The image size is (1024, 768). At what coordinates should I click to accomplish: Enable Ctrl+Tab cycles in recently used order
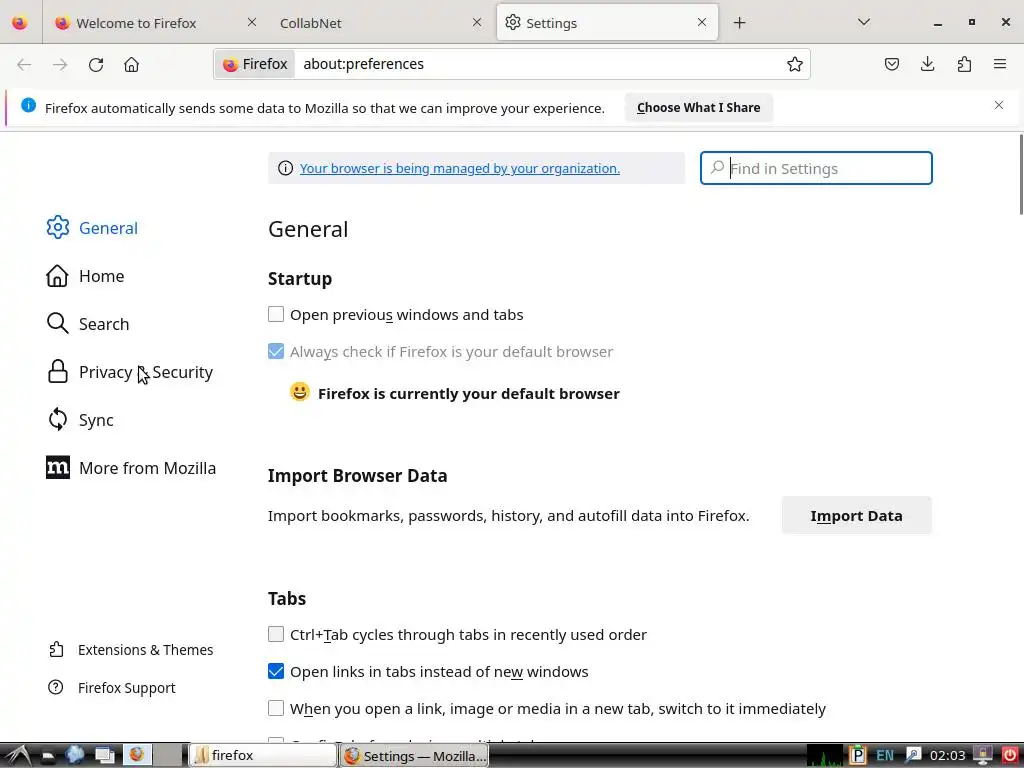pyautogui.click(x=276, y=634)
